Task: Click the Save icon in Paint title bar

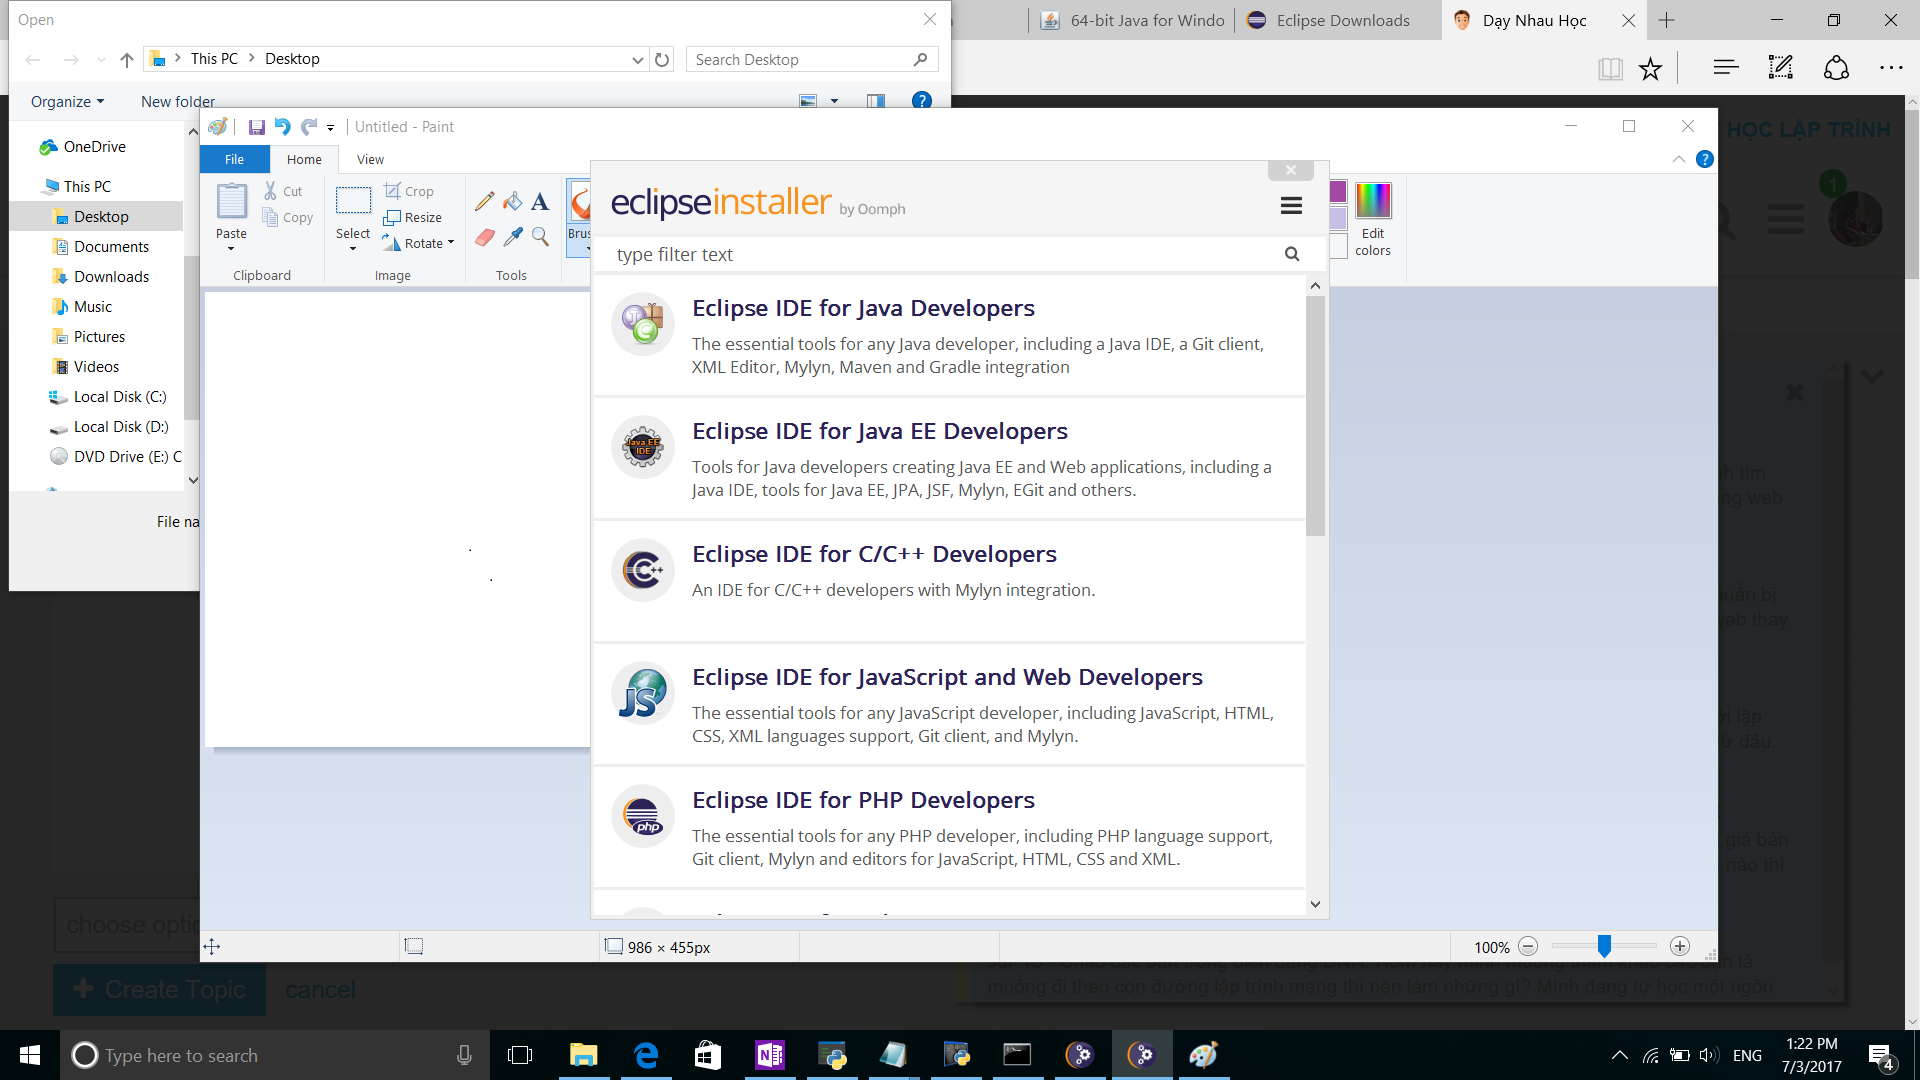Action: pos(257,127)
